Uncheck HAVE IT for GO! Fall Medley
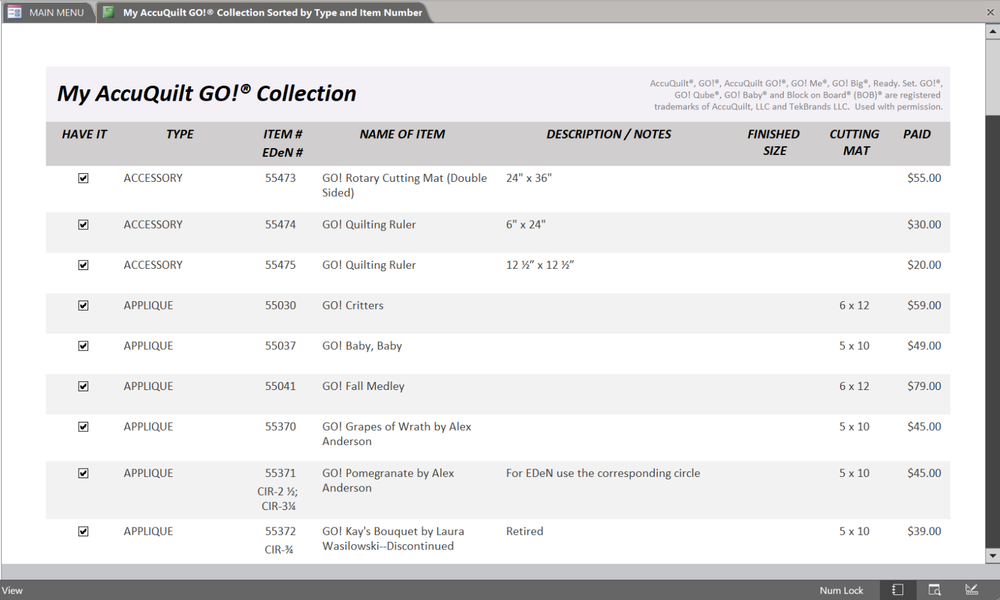Viewport: 1000px width, 600px height. point(83,386)
